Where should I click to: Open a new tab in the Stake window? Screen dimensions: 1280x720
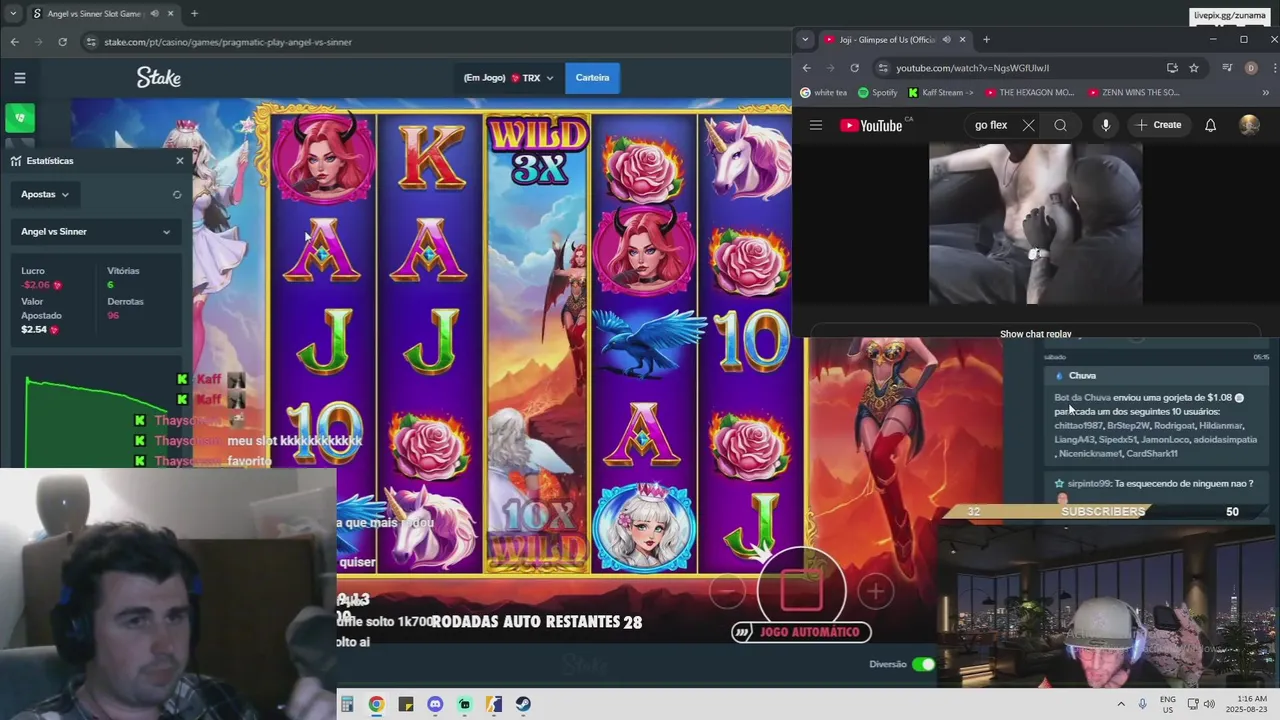(194, 13)
